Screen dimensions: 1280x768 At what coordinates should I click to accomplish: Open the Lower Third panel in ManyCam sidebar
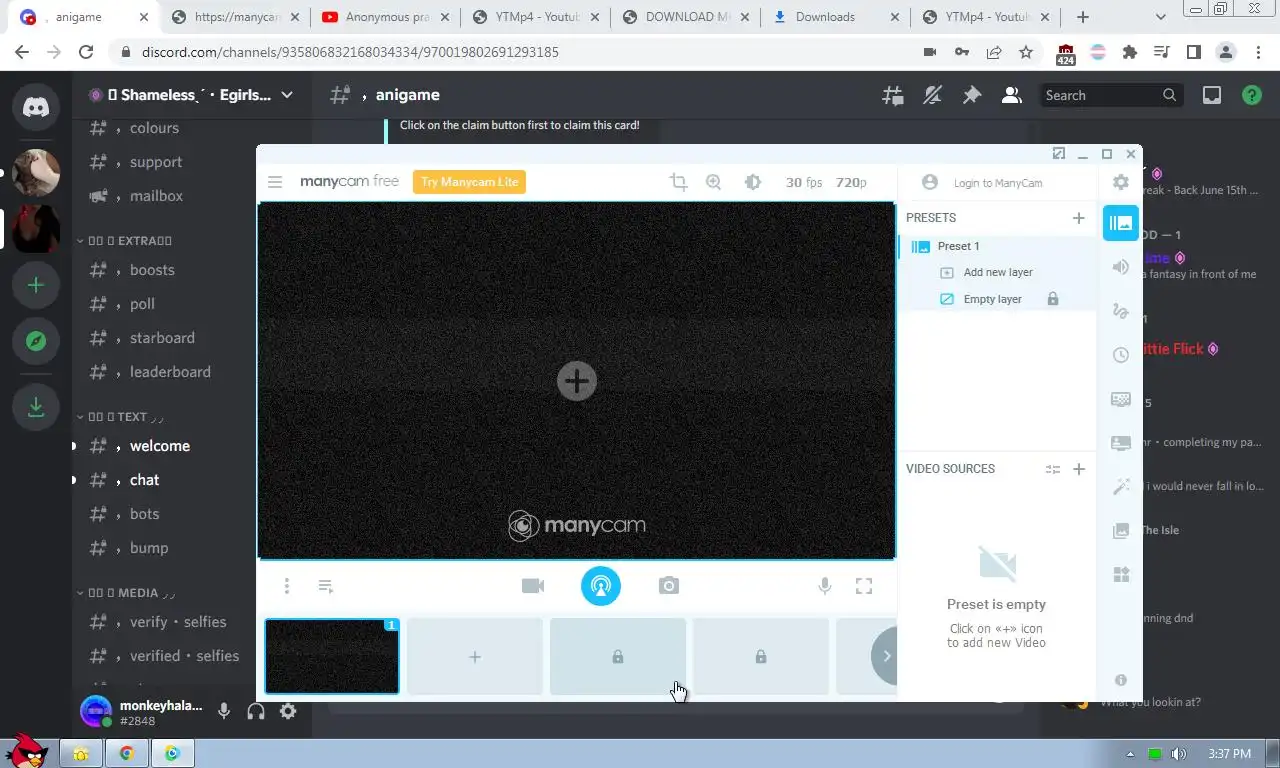(1121, 443)
